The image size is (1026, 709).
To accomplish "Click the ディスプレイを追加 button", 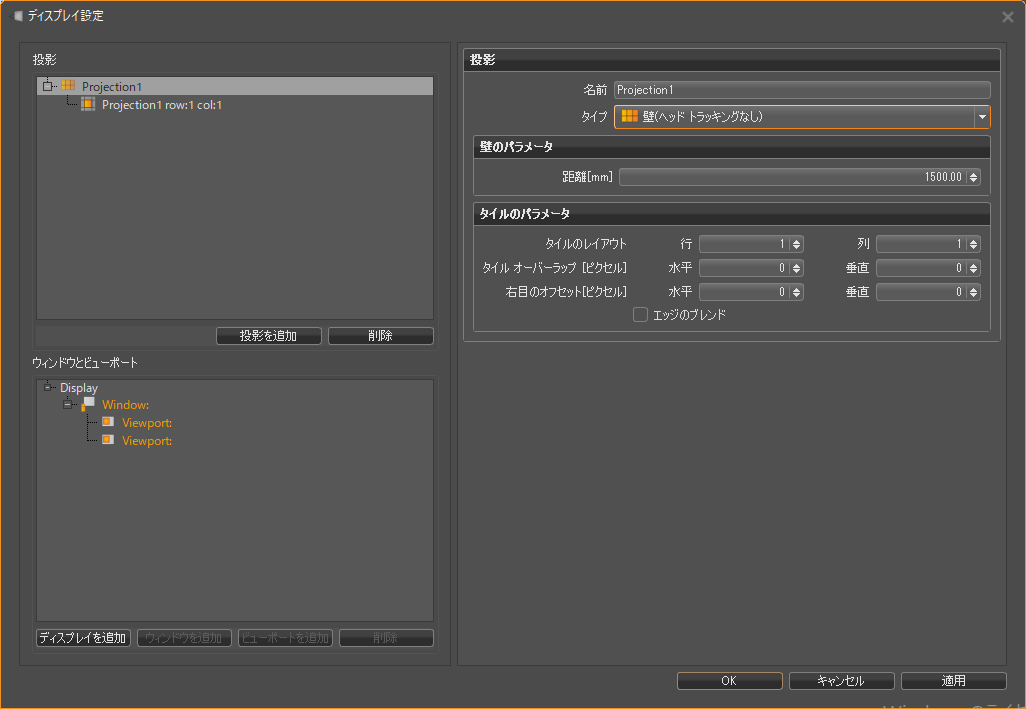I will coord(83,638).
